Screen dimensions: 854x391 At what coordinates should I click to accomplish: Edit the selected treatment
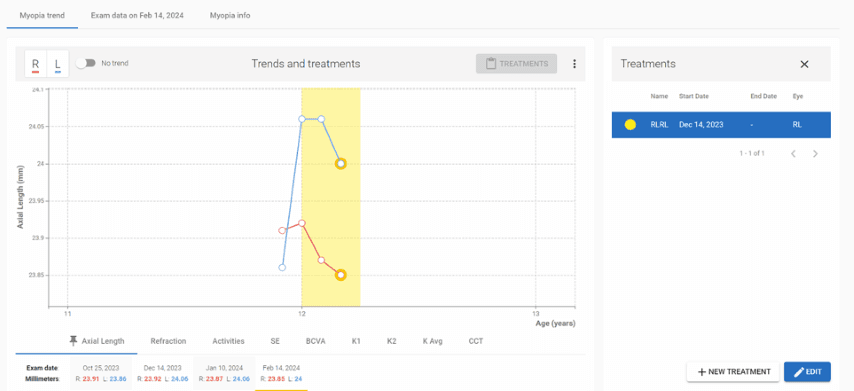pyautogui.click(x=807, y=371)
